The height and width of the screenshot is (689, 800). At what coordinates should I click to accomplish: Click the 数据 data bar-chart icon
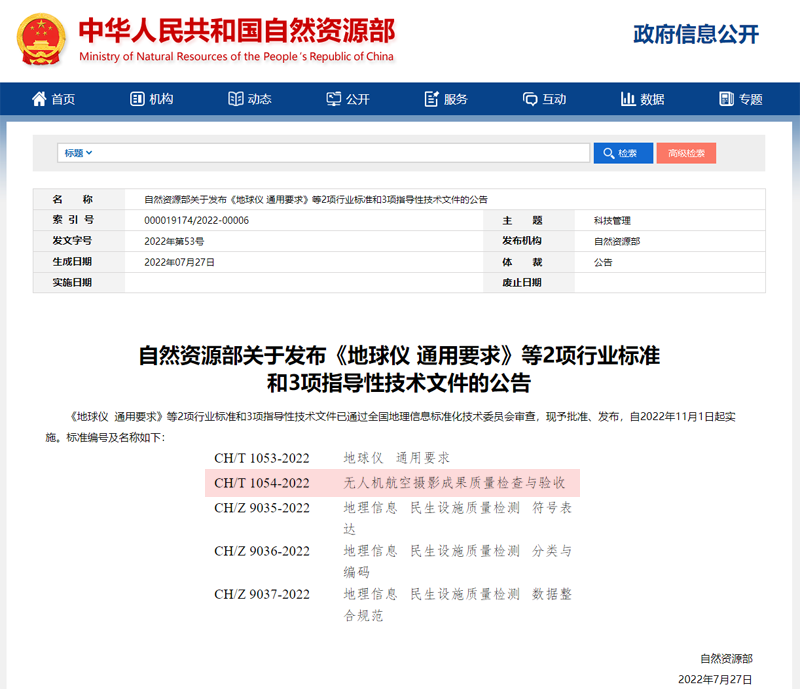626,99
